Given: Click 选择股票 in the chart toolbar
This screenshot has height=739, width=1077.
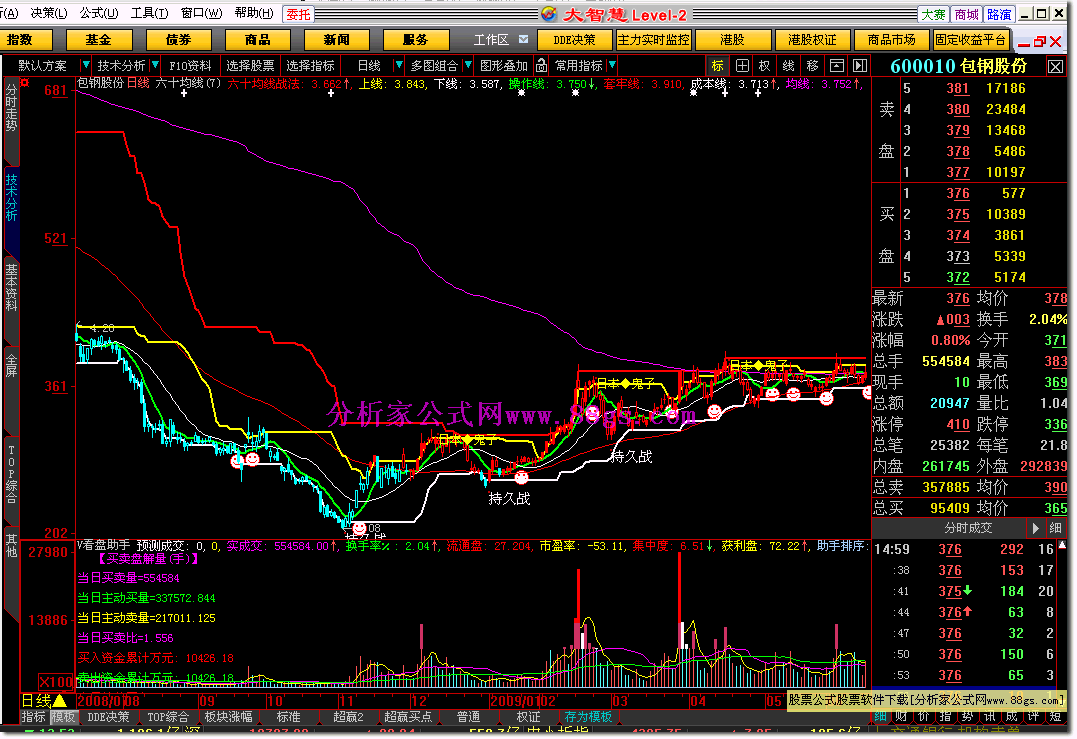Looking at the screenshot, I should (x=250, y=65).
